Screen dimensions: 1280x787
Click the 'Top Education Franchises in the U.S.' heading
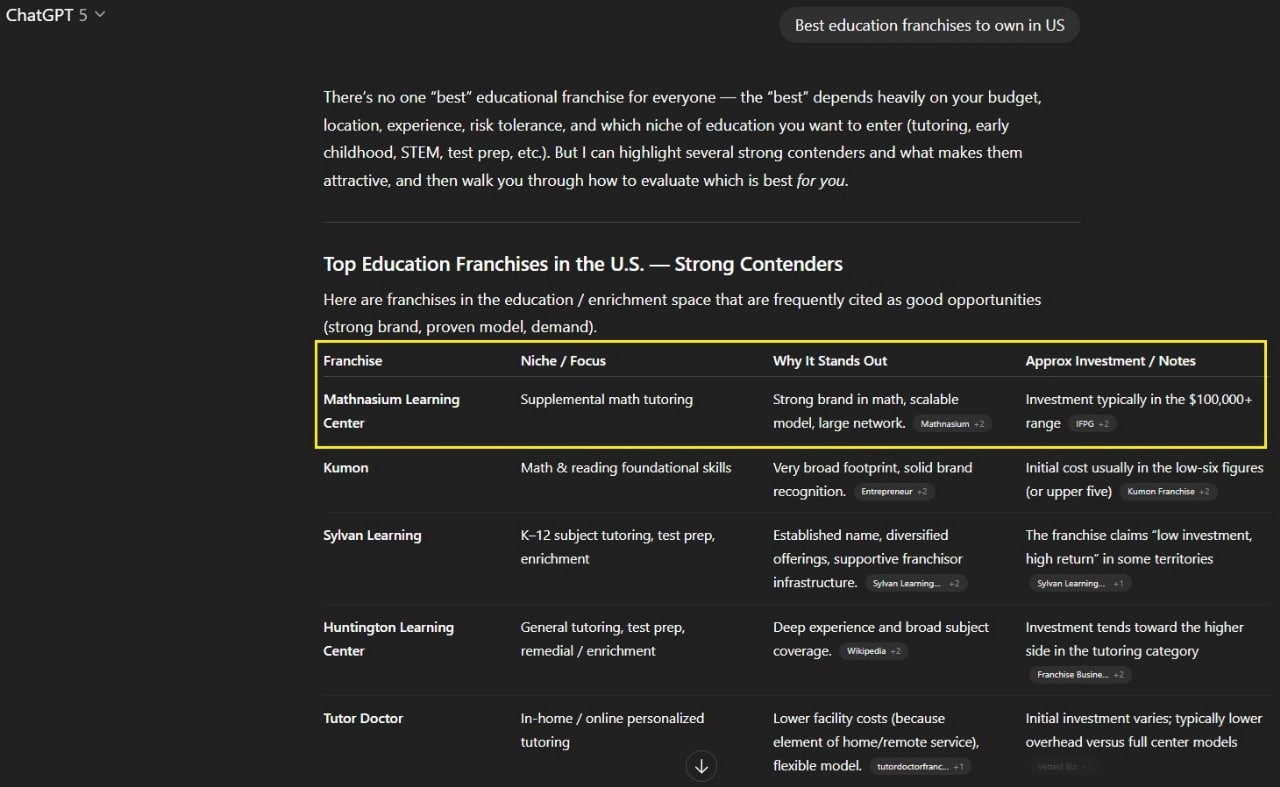coord(582,264)
